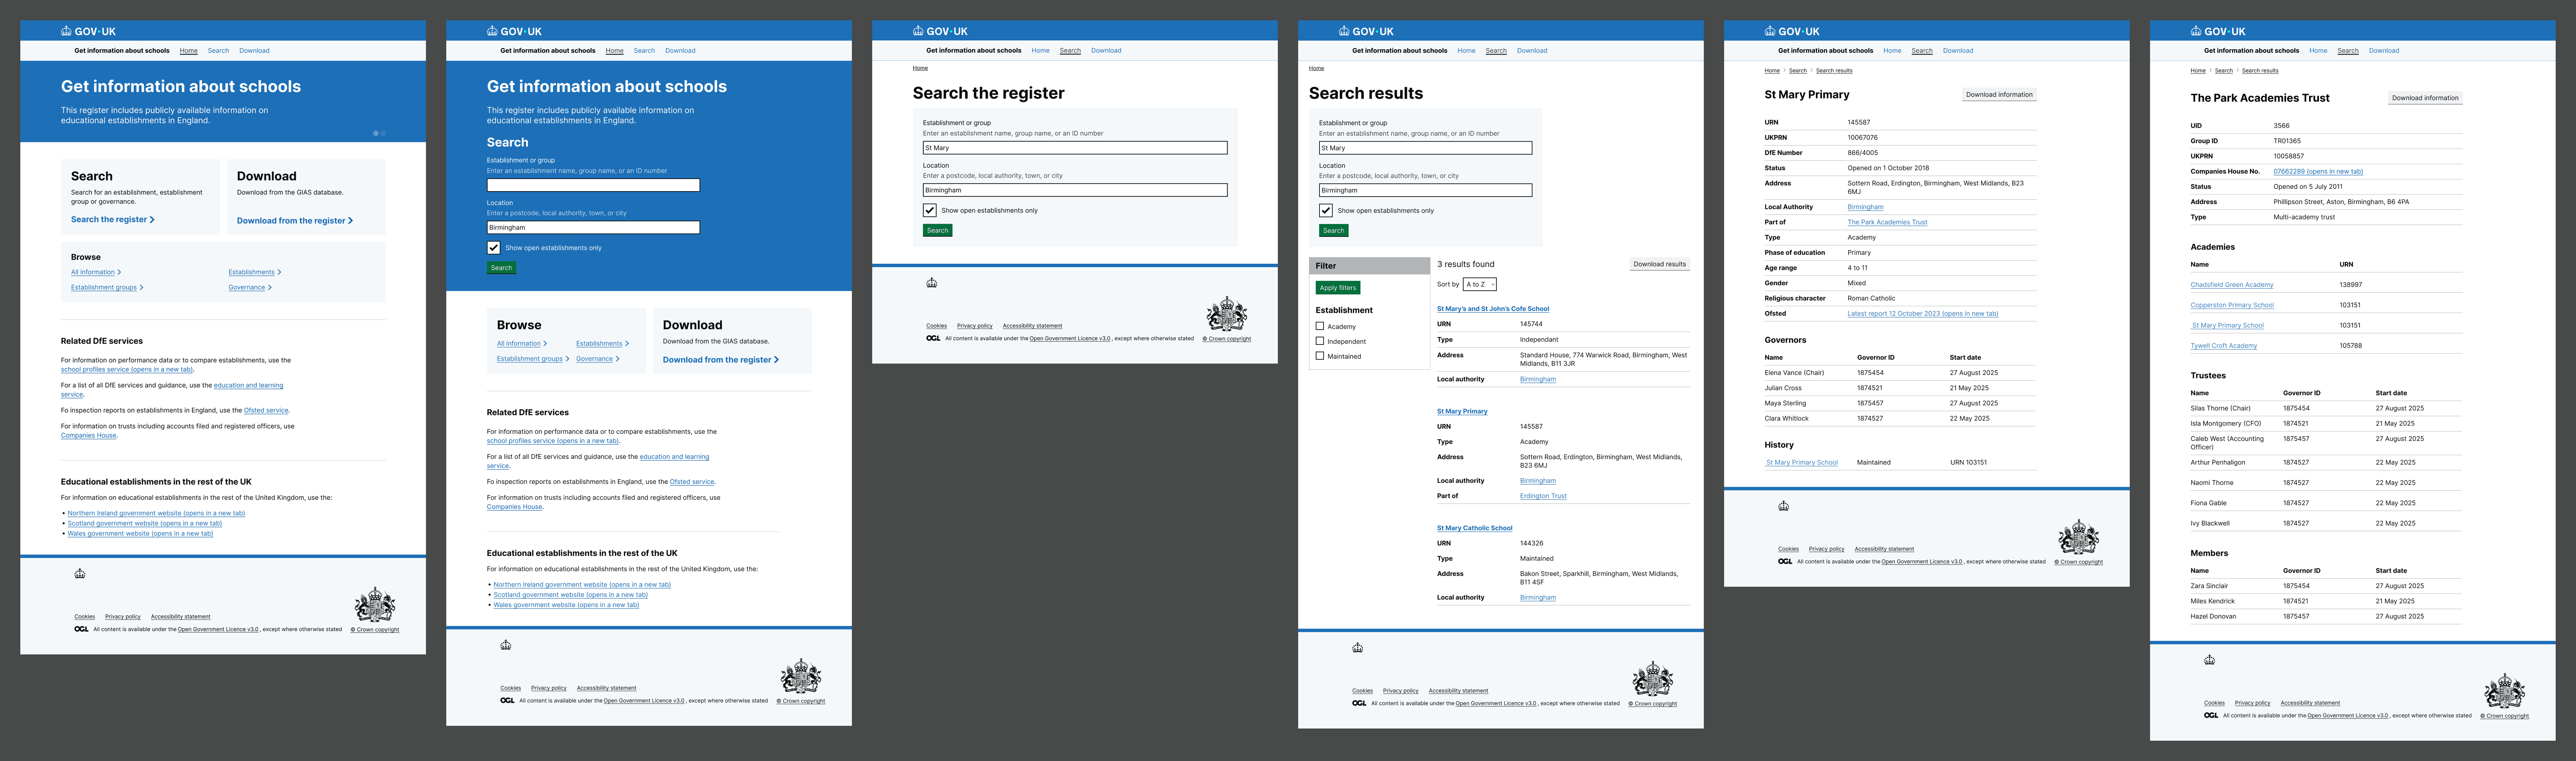Open 'Latest report 12 October 2023' Ofsted link
Viewport: 2576px width, 761px height.
tap(1923, 314)
